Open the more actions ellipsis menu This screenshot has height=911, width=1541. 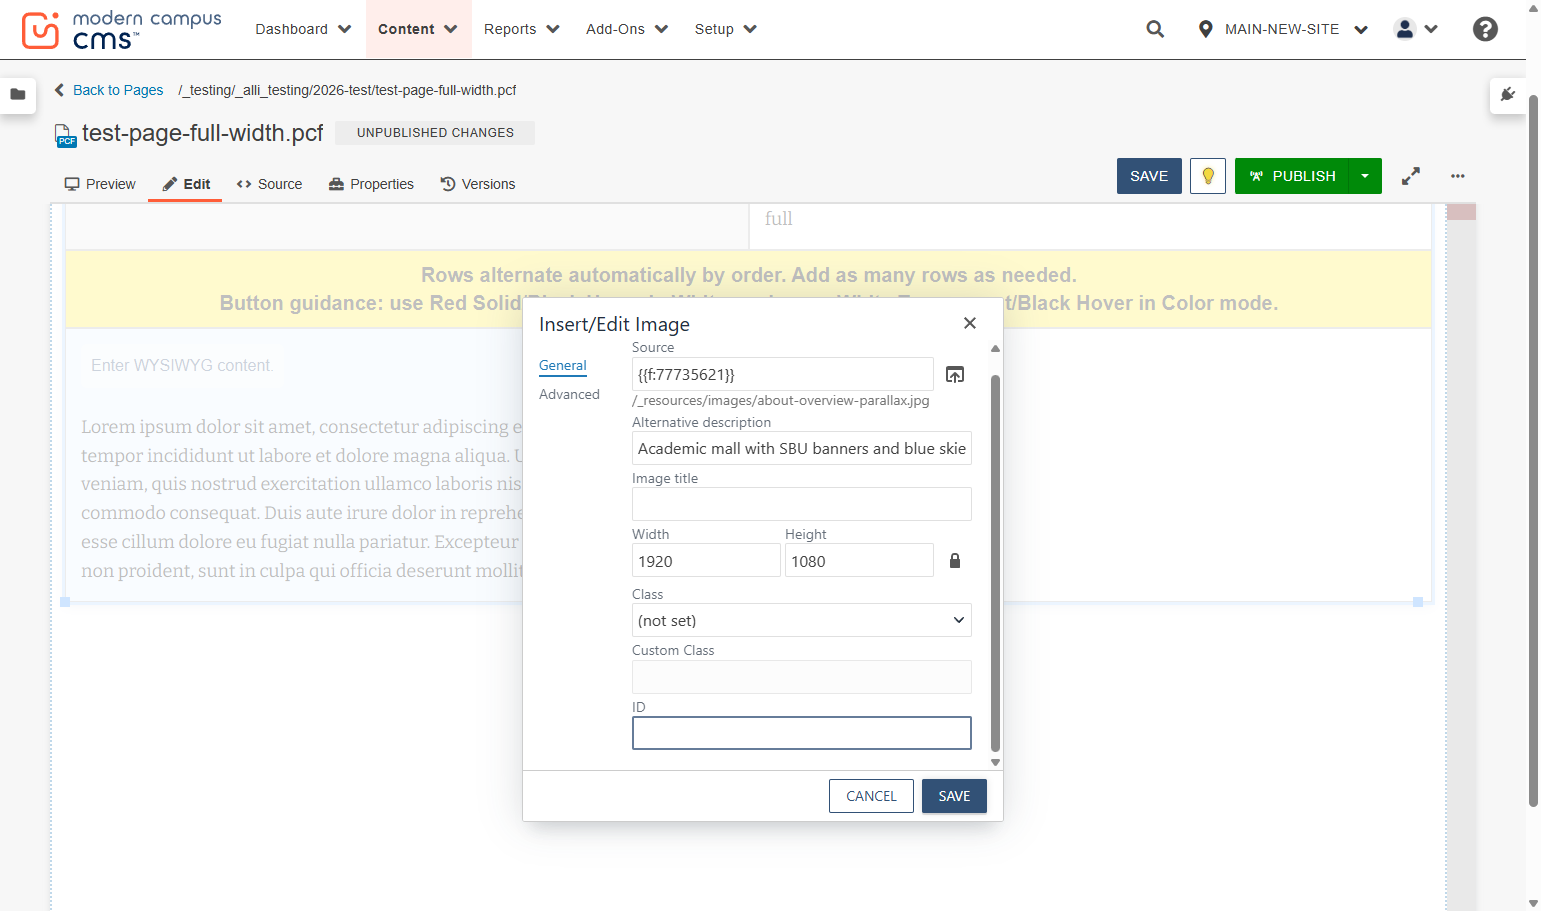pyautogui.click(x=1458, y=176)
